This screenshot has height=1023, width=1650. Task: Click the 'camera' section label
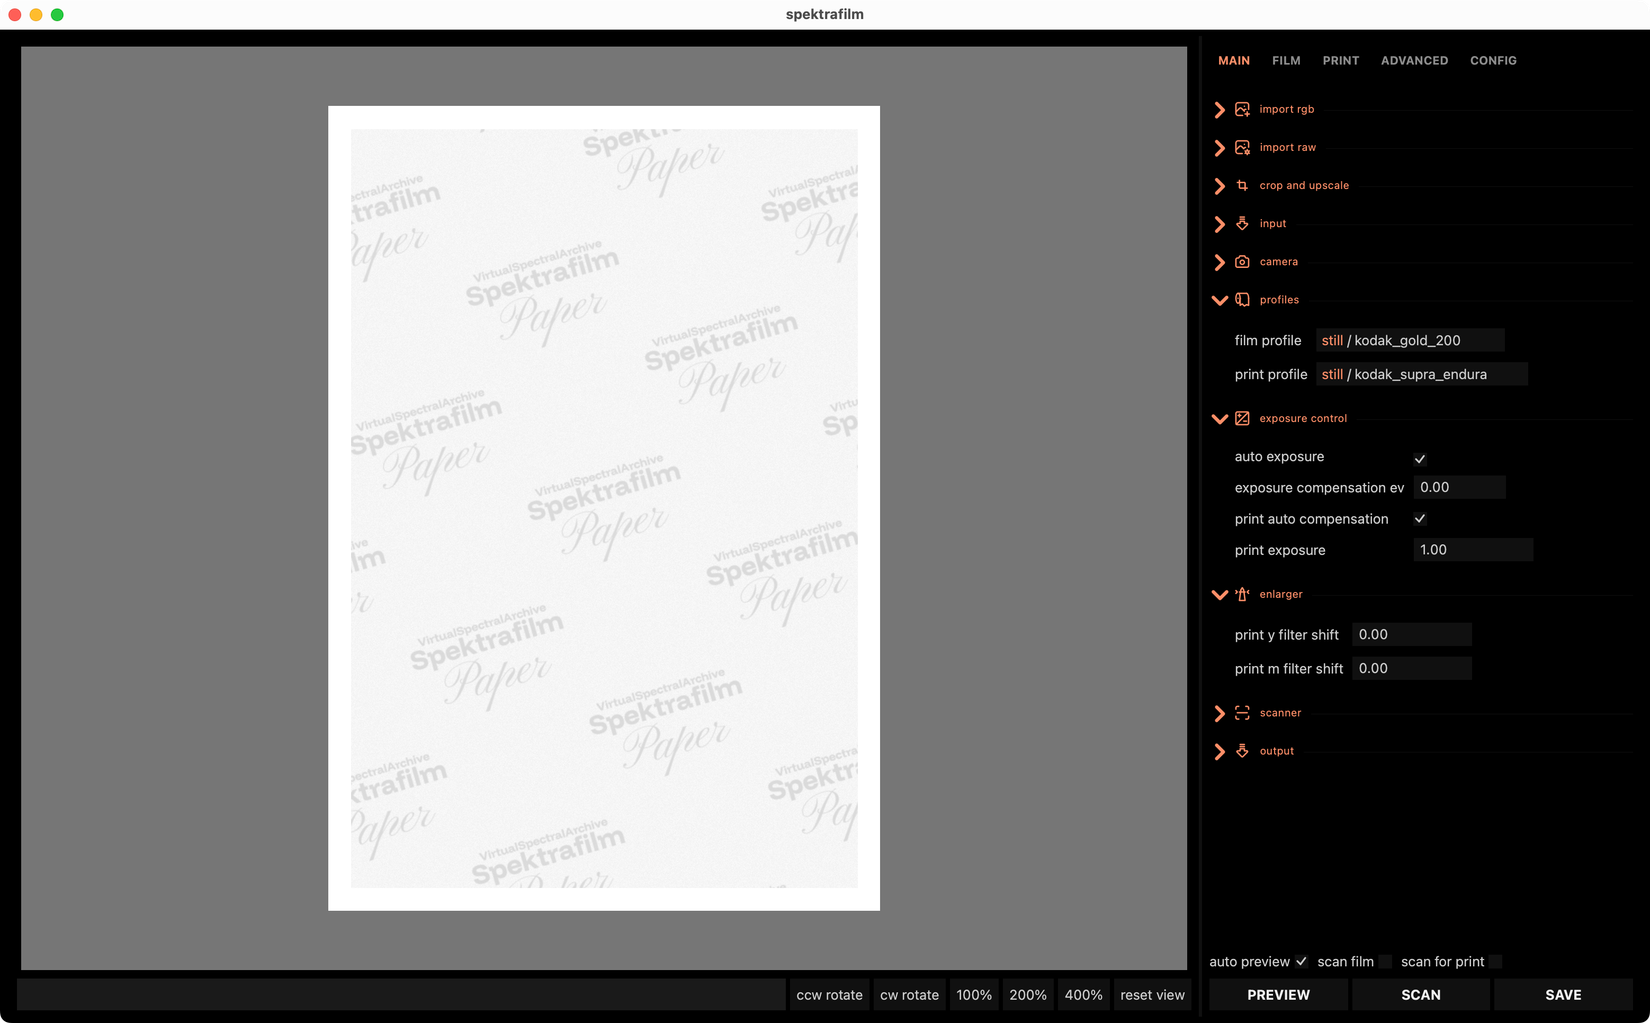tap(1279, 261)
